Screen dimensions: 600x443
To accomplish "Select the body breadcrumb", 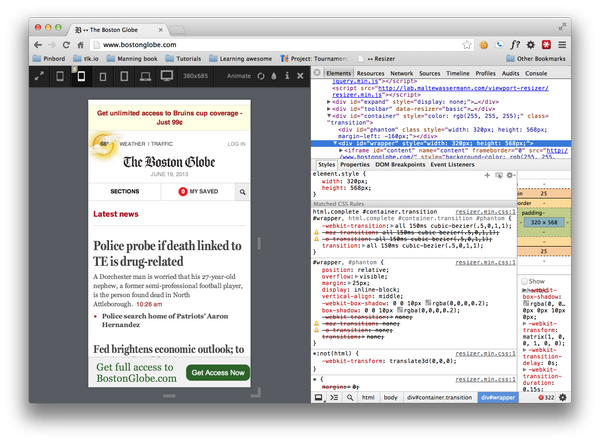I will coord(390,397).
